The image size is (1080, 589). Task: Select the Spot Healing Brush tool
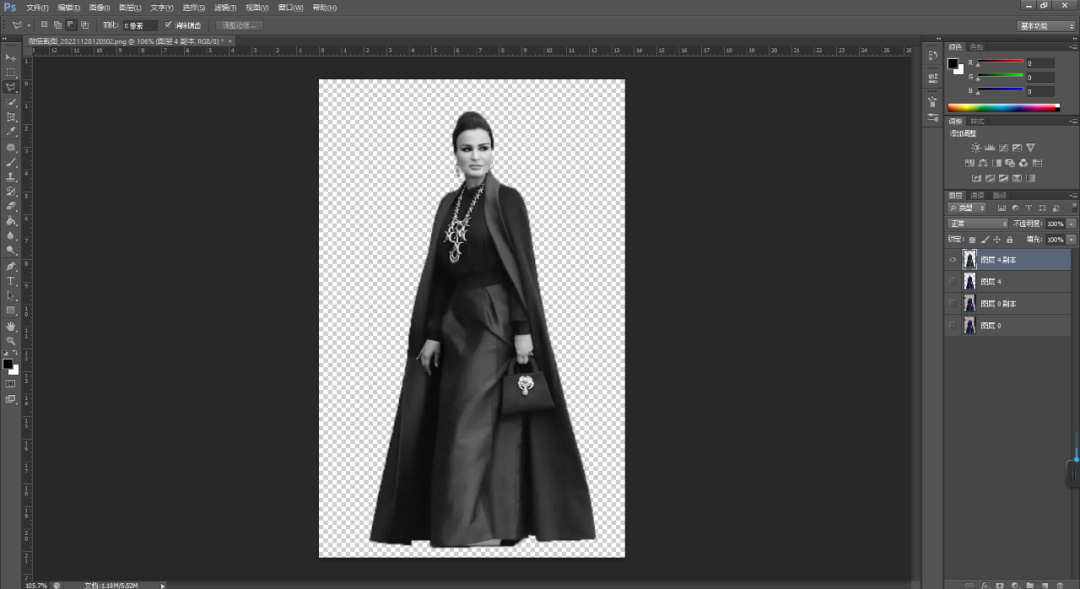[11, 147]
